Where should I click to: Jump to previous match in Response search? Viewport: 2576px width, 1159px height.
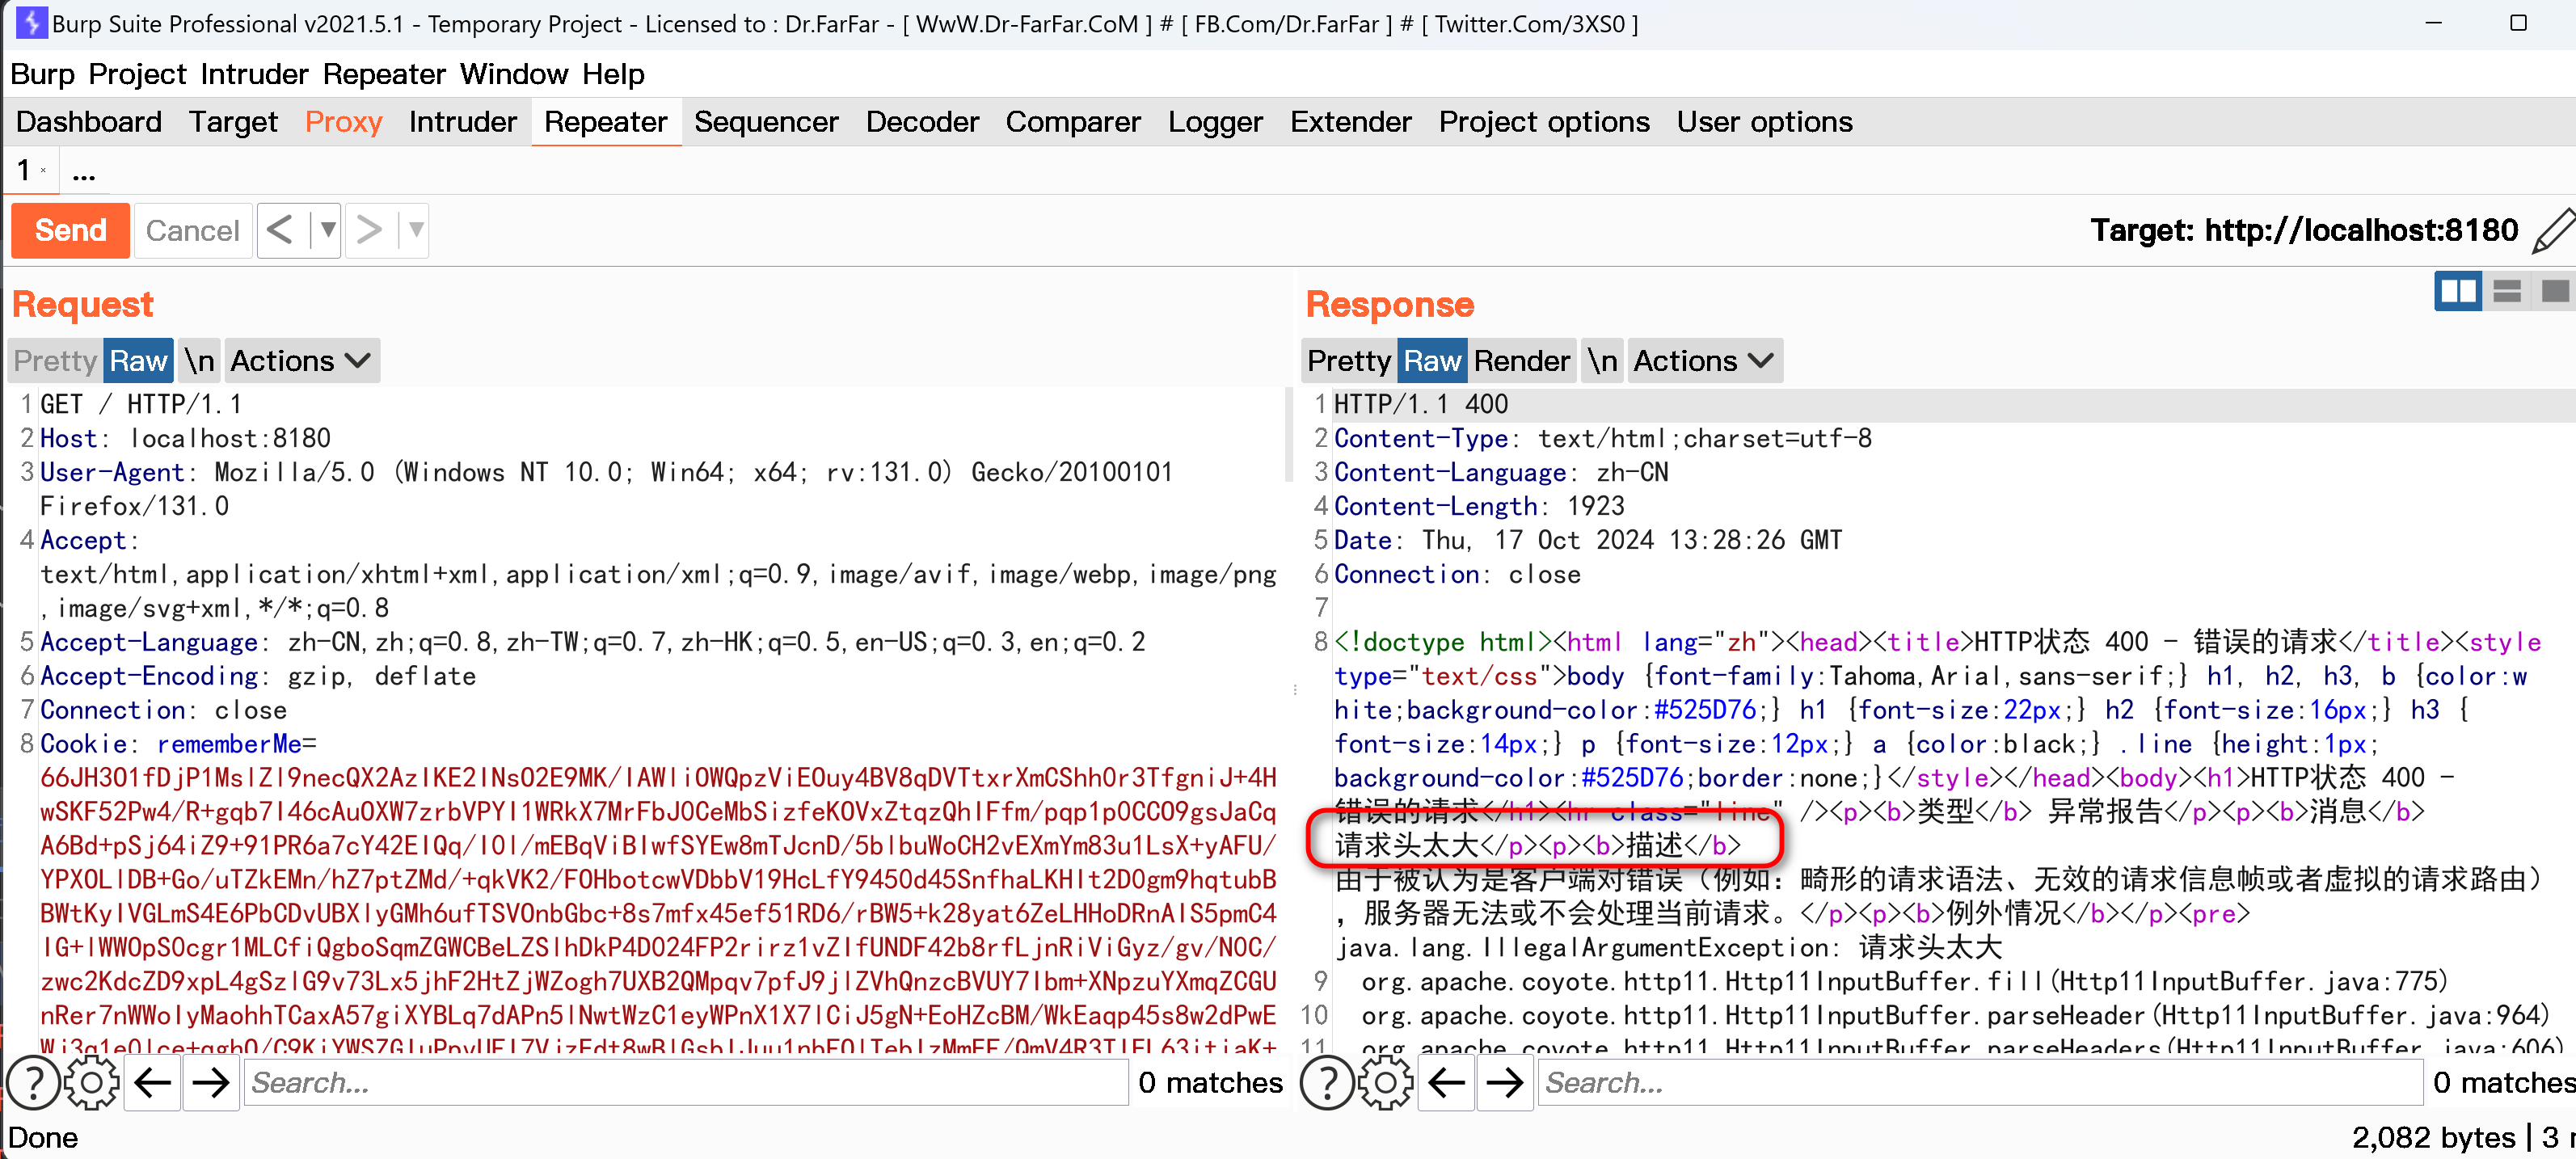(x=1446, y=1083)
